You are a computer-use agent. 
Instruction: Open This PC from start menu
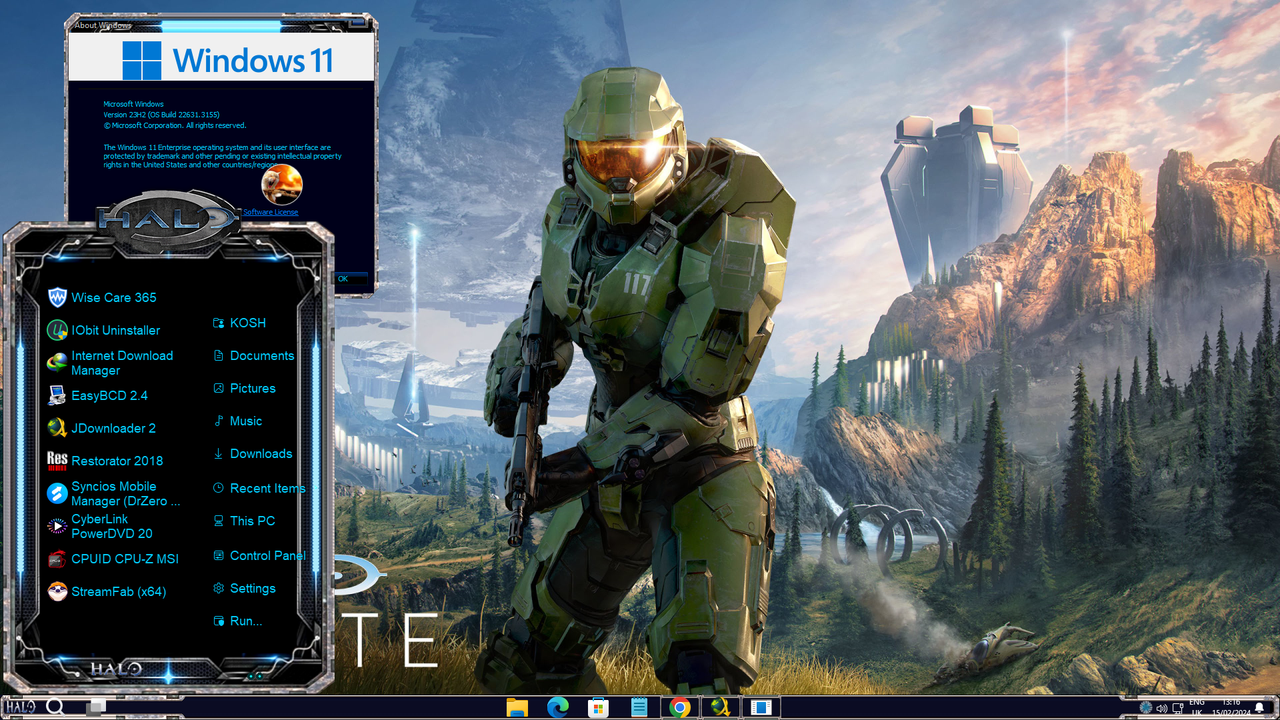pos(244,521)
